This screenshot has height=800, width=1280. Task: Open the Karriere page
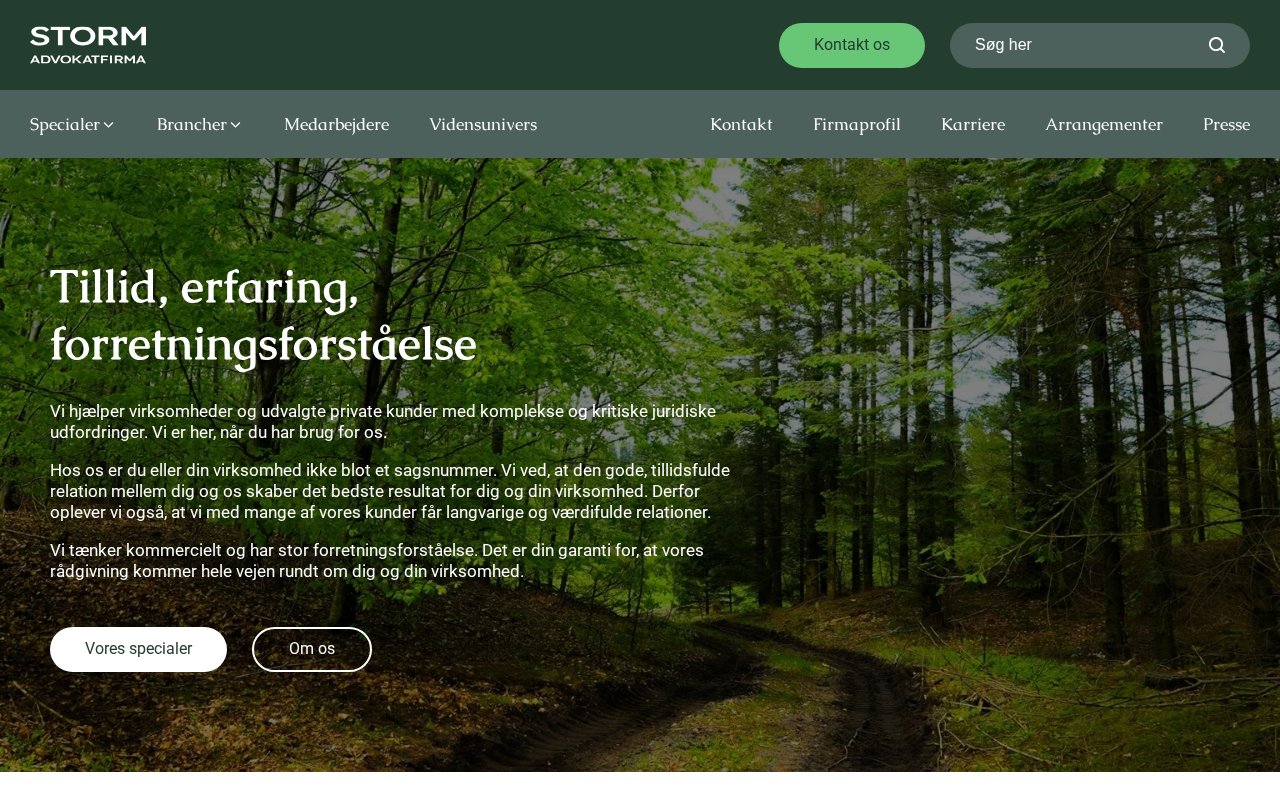973,124
